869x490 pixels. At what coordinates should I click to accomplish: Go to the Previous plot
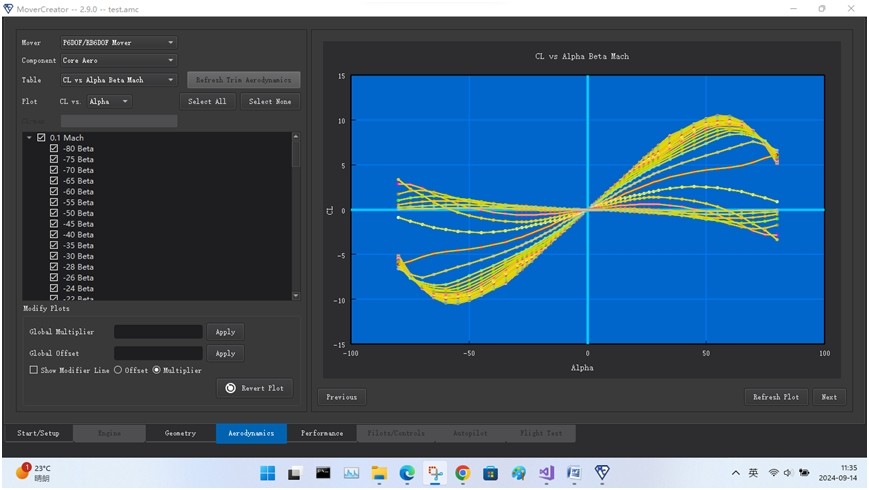tap(341, 397)
